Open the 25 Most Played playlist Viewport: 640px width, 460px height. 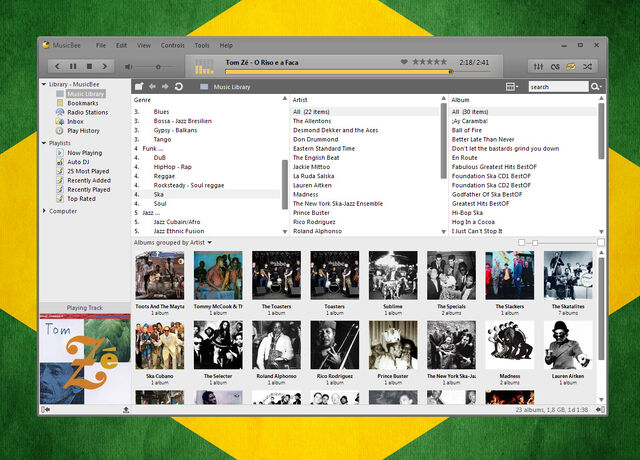tap(88, 171)
